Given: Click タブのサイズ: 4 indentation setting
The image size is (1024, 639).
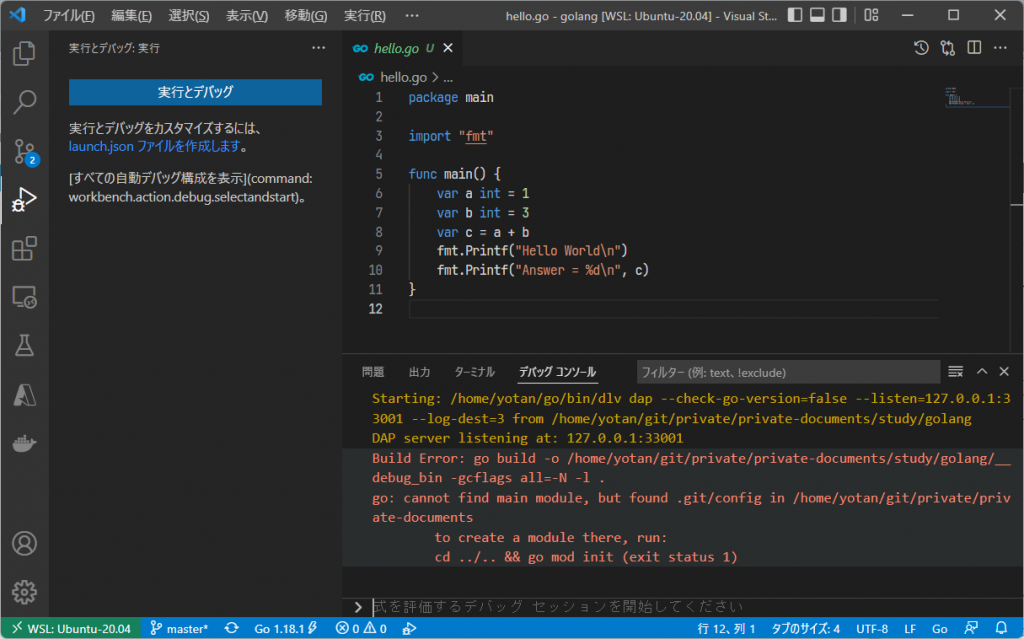Looking at the screenshot, I should [x=805, y=629].
